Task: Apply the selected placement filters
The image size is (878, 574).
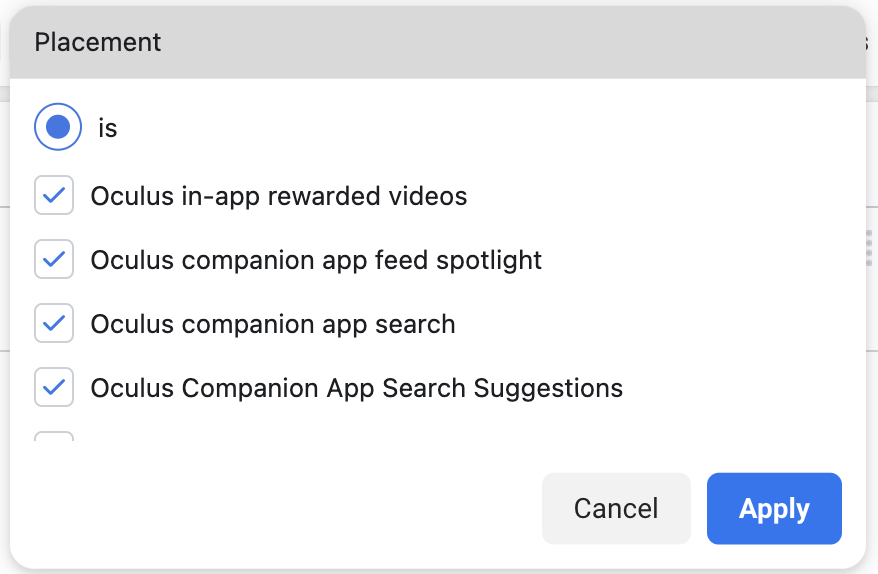Action: (x=774, y=508)
